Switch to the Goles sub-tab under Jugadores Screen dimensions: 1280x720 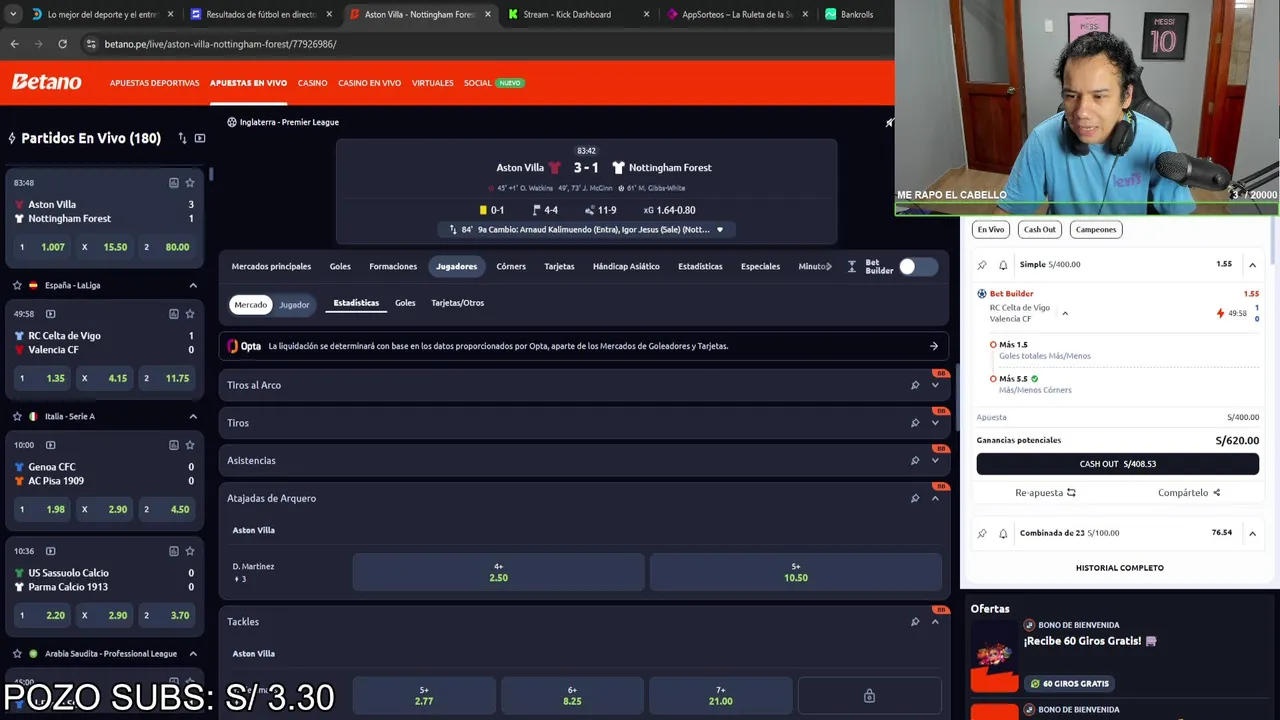[x=405, y=303]
